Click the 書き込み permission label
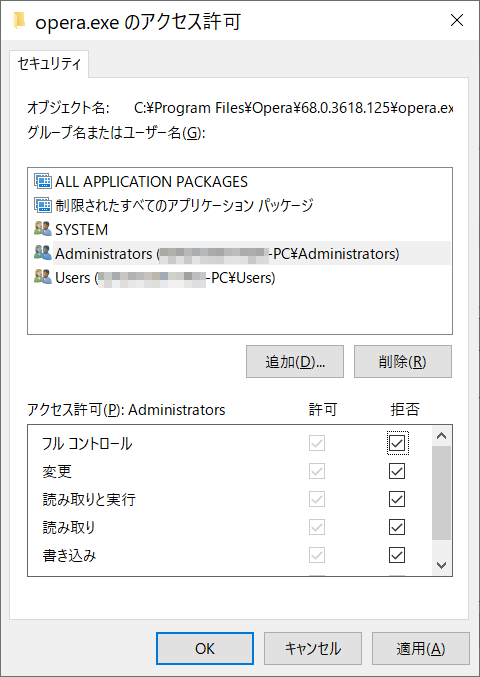Image resolution: width=480 pixels, height=677 pixels. [x=69, y=555]
